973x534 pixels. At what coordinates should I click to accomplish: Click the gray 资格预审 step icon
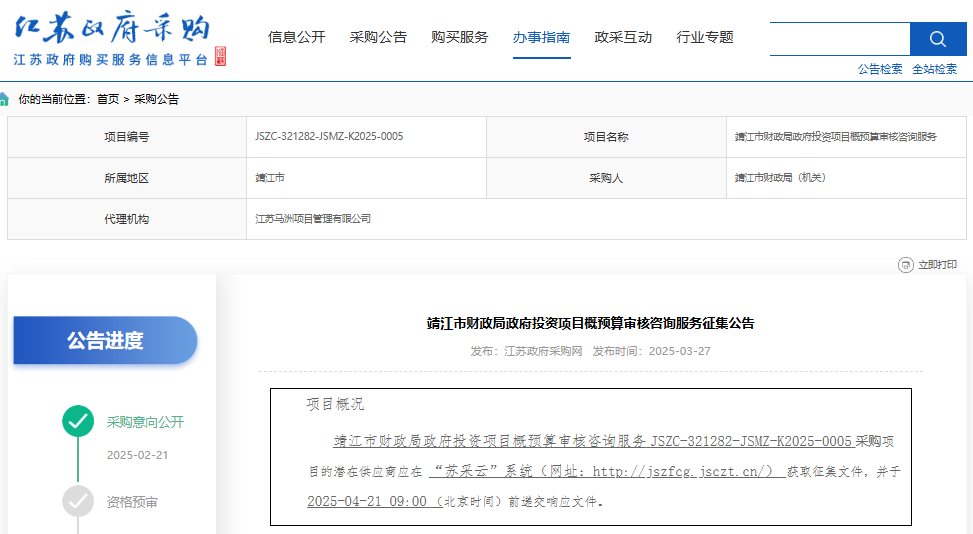[78, 501]
